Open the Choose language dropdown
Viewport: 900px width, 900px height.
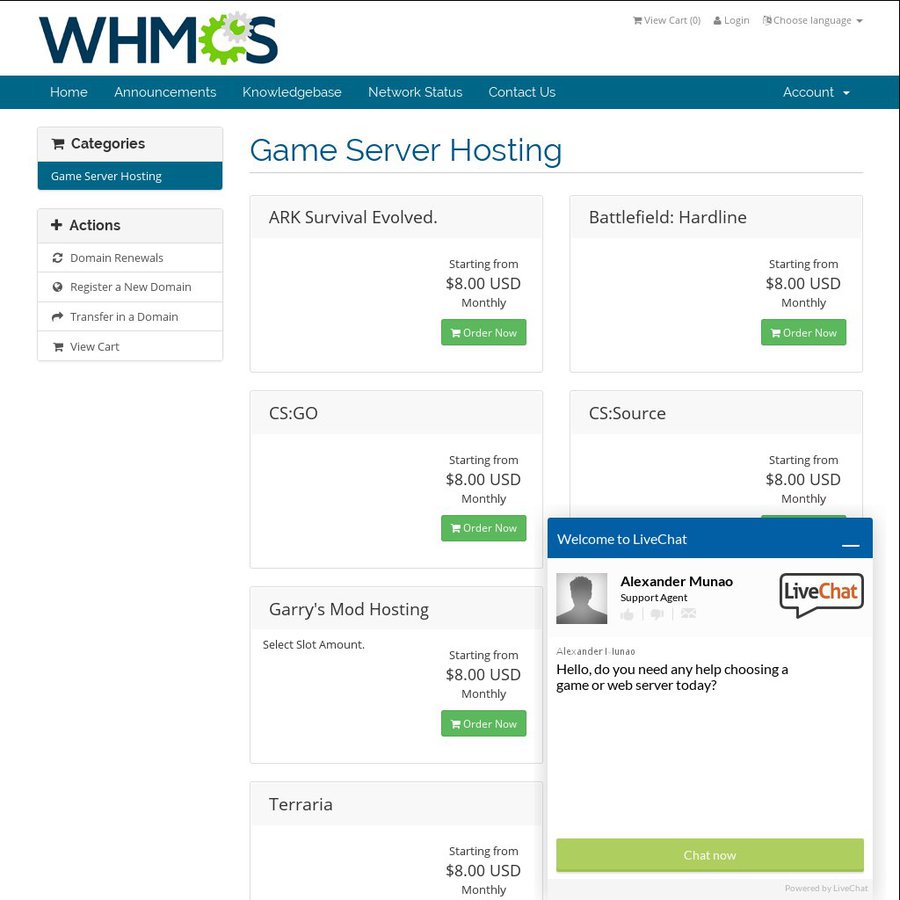(x=812, y=21)
